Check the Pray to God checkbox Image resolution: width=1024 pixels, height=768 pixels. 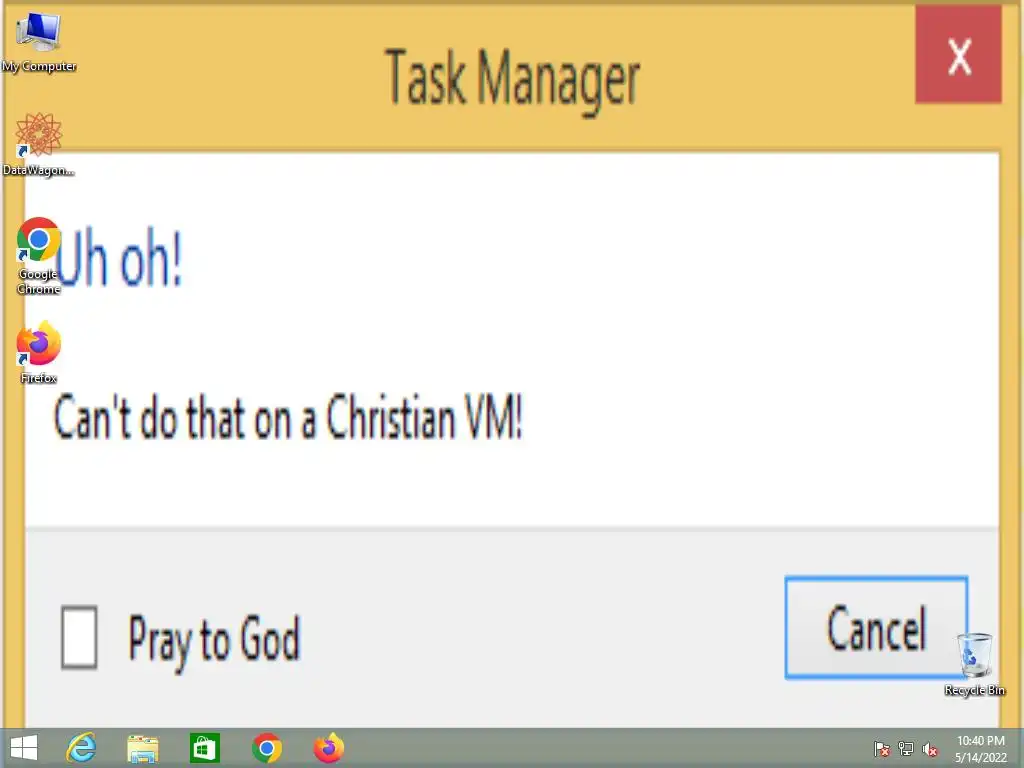(x=79, y=637)
